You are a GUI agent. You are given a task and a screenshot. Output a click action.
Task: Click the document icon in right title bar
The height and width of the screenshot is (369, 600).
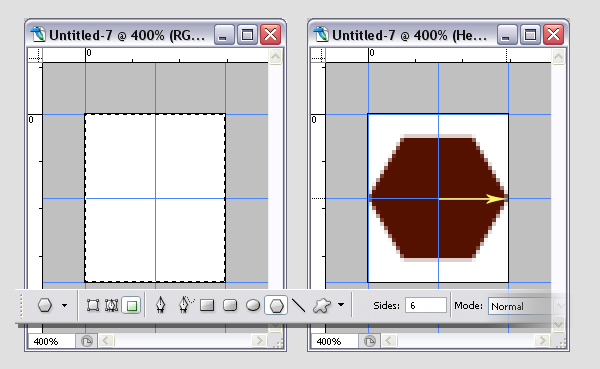coord(321,34)
